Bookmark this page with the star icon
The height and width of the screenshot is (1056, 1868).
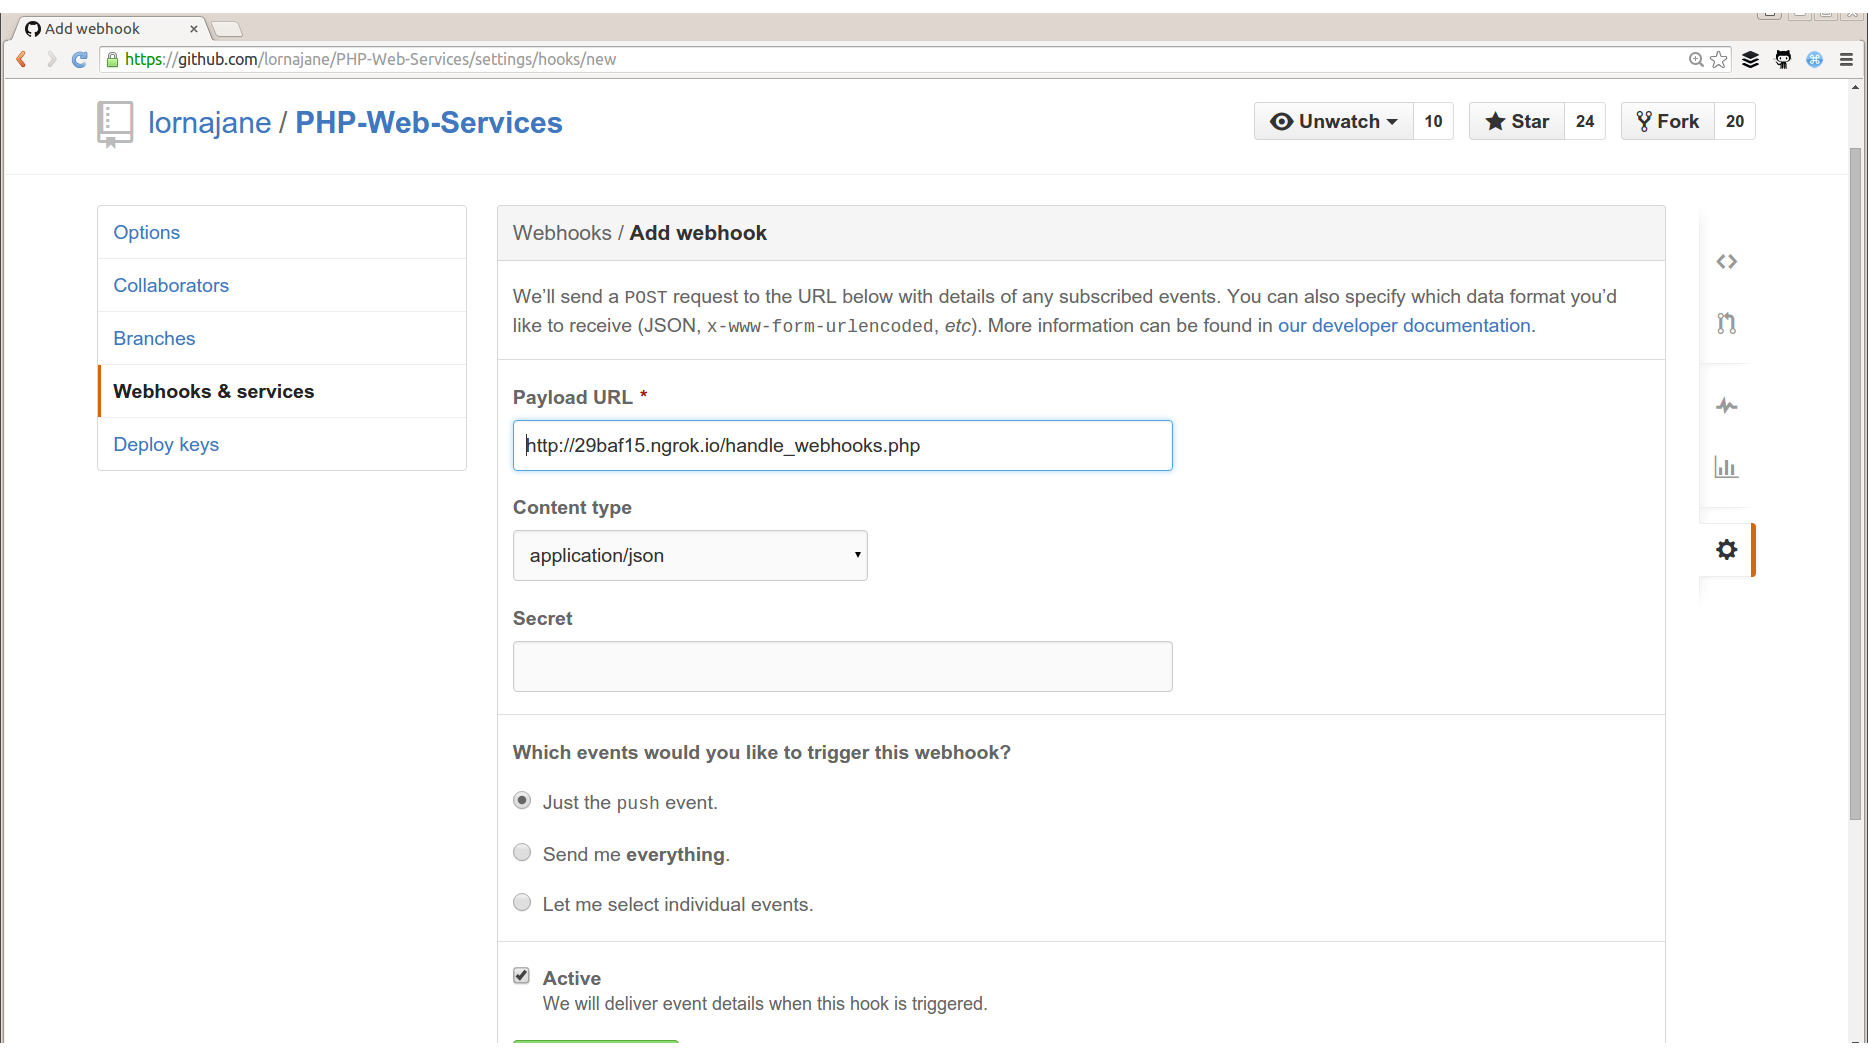coord(1719,60)
